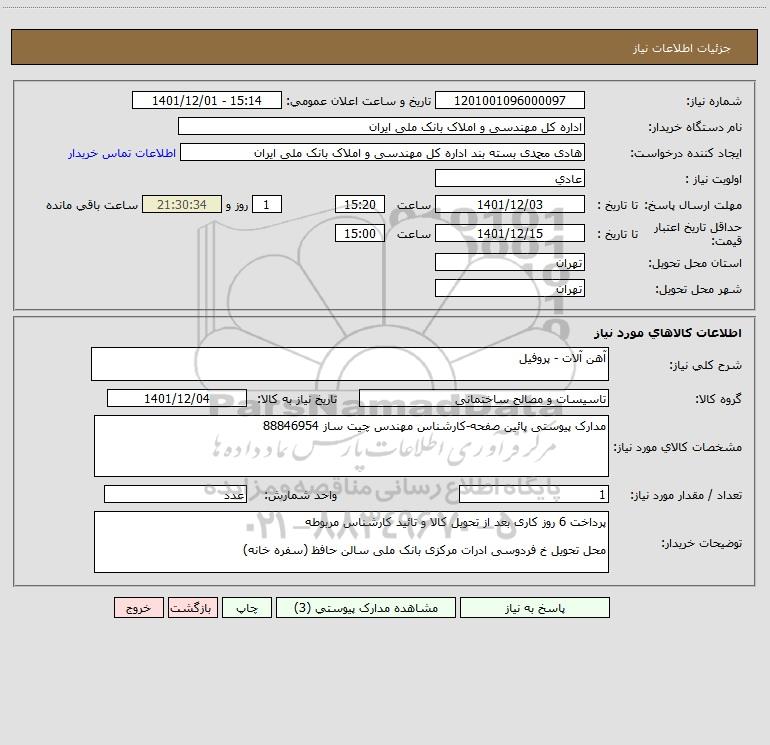This screenshot has height=745, width=770.
Task: Click the توضیحات خریدار label
Action: click(x=702, y=543)
